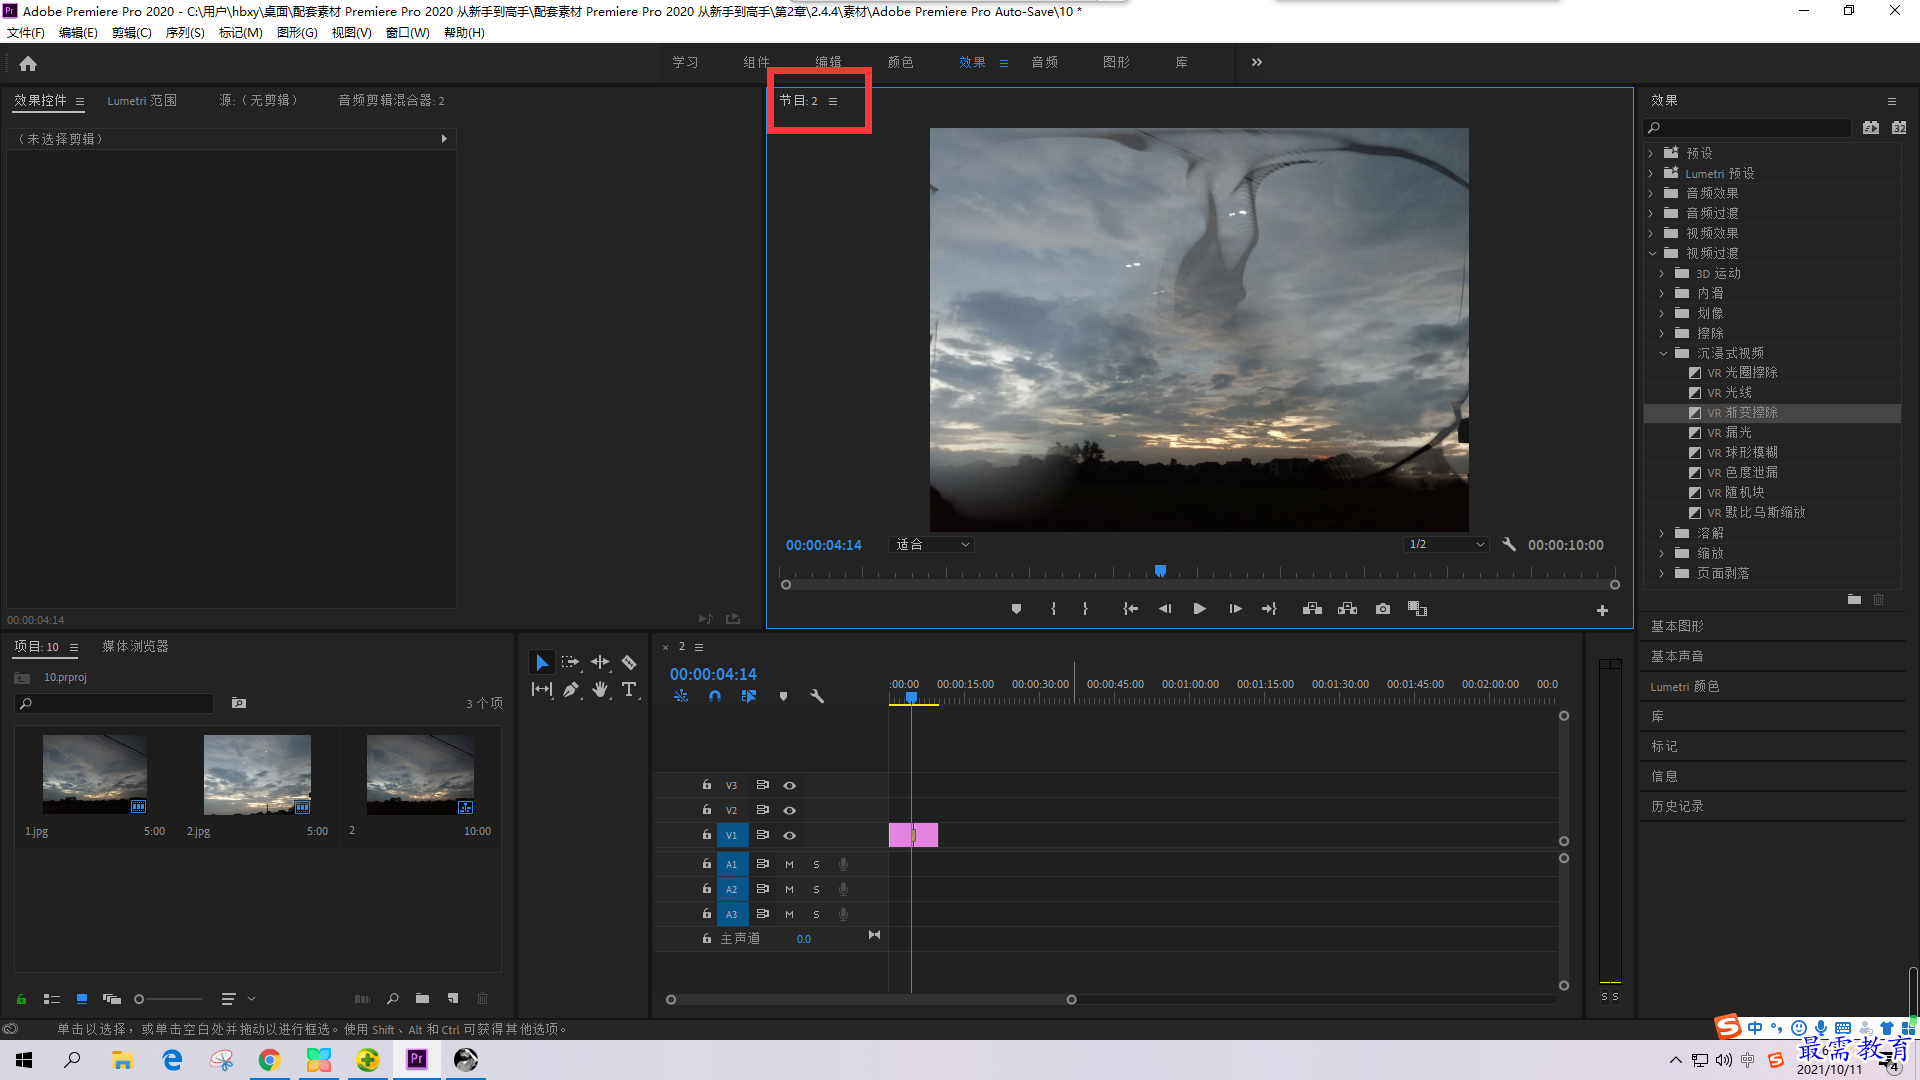Select the Type tool

click(x=629, y=689)
